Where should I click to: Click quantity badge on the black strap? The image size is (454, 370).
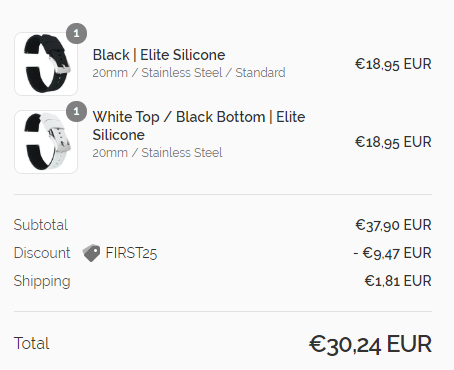[x=76, y=33]
